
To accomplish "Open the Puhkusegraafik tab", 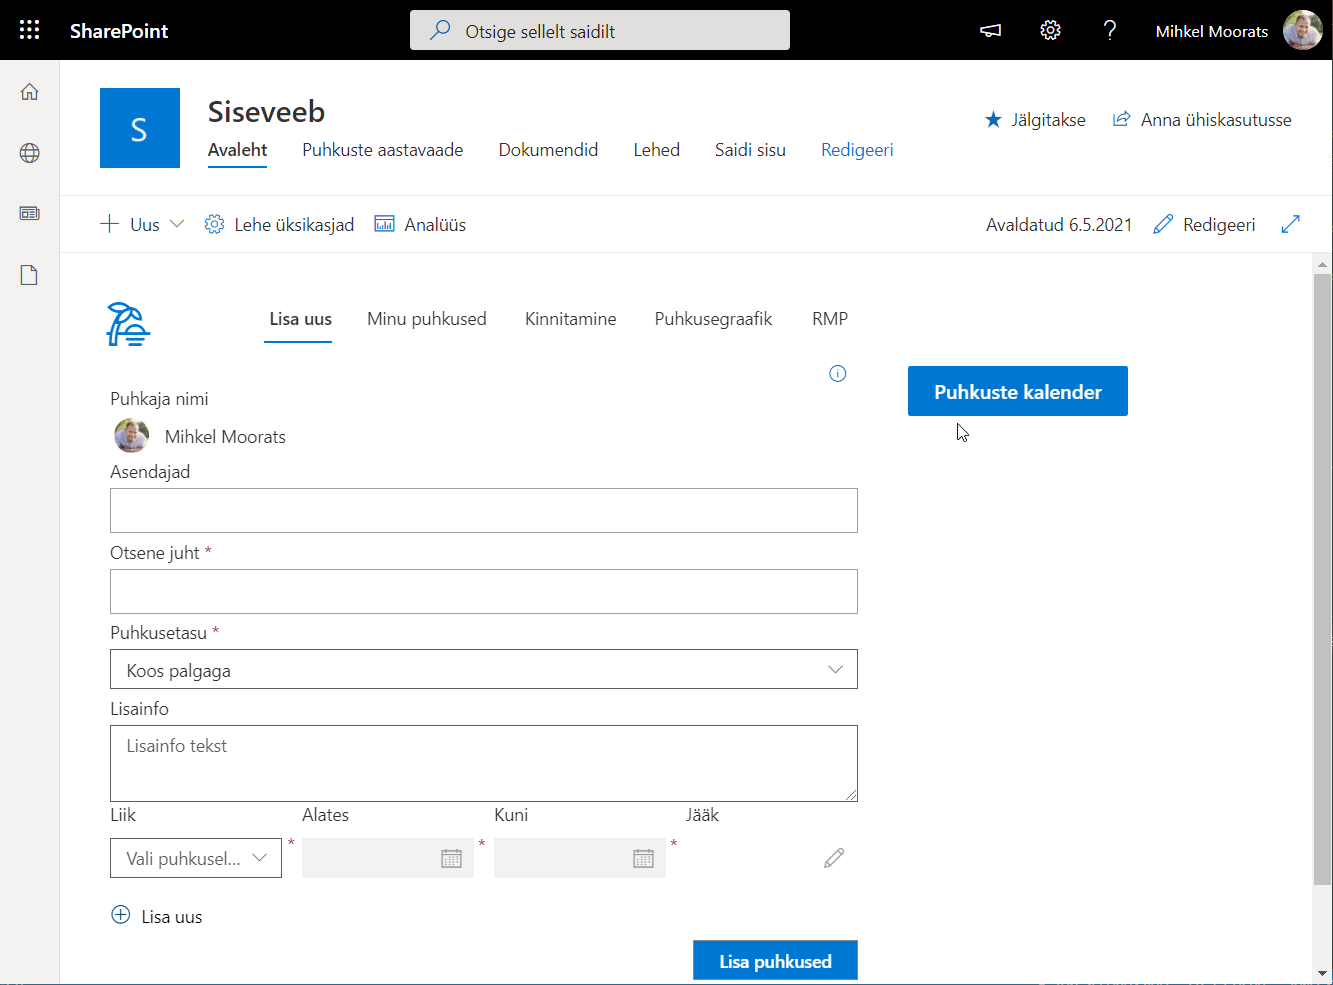I will 713,319.
